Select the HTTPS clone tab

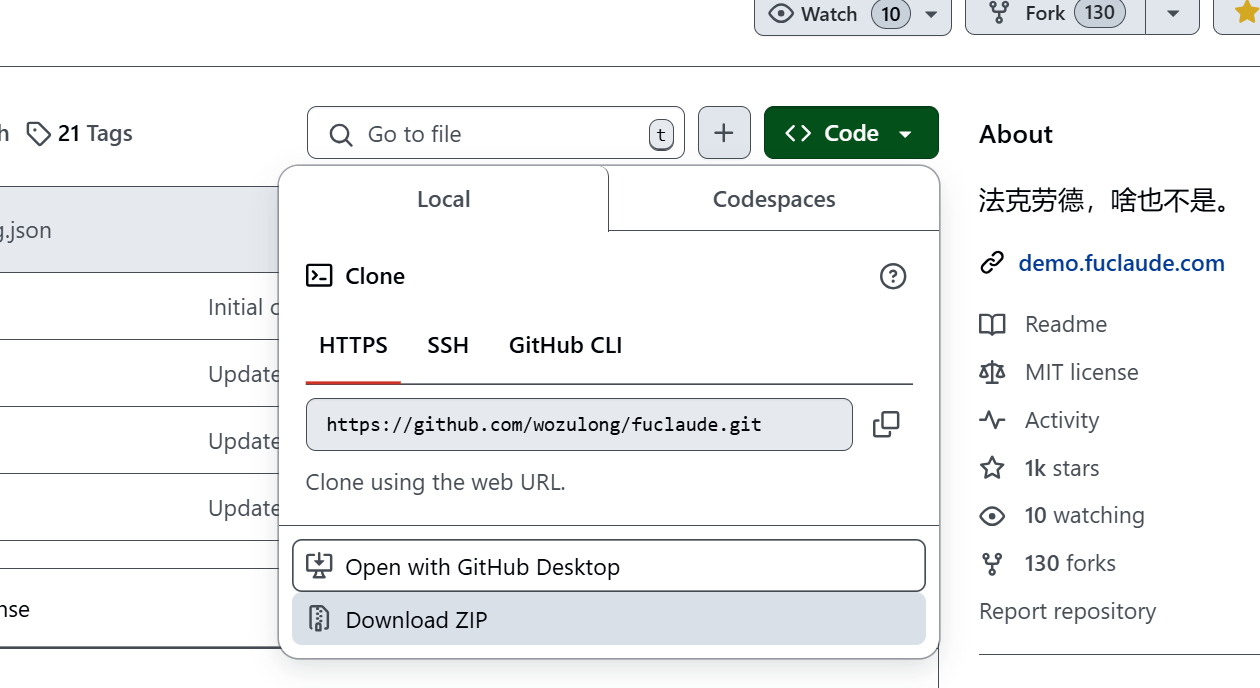tap(353, 346)
